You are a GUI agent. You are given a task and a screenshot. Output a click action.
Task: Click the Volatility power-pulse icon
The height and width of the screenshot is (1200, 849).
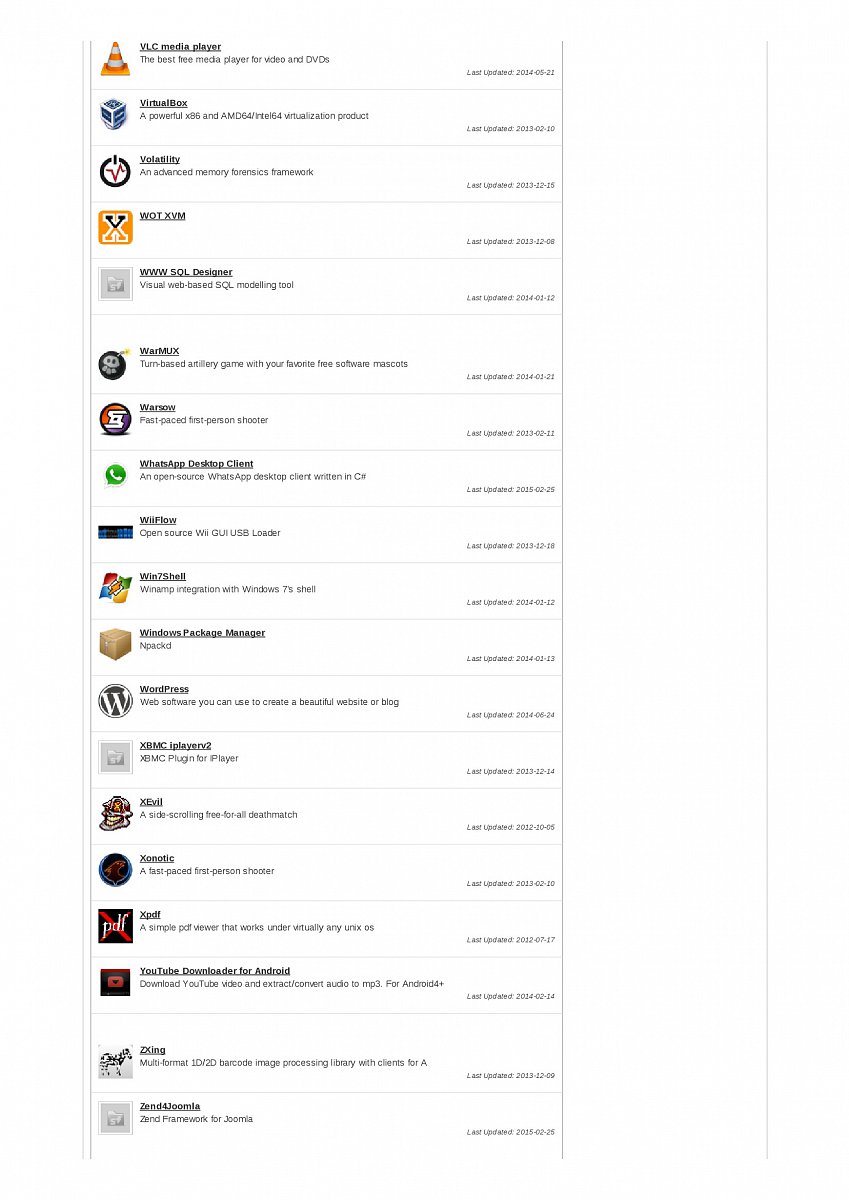pos(115,171)
